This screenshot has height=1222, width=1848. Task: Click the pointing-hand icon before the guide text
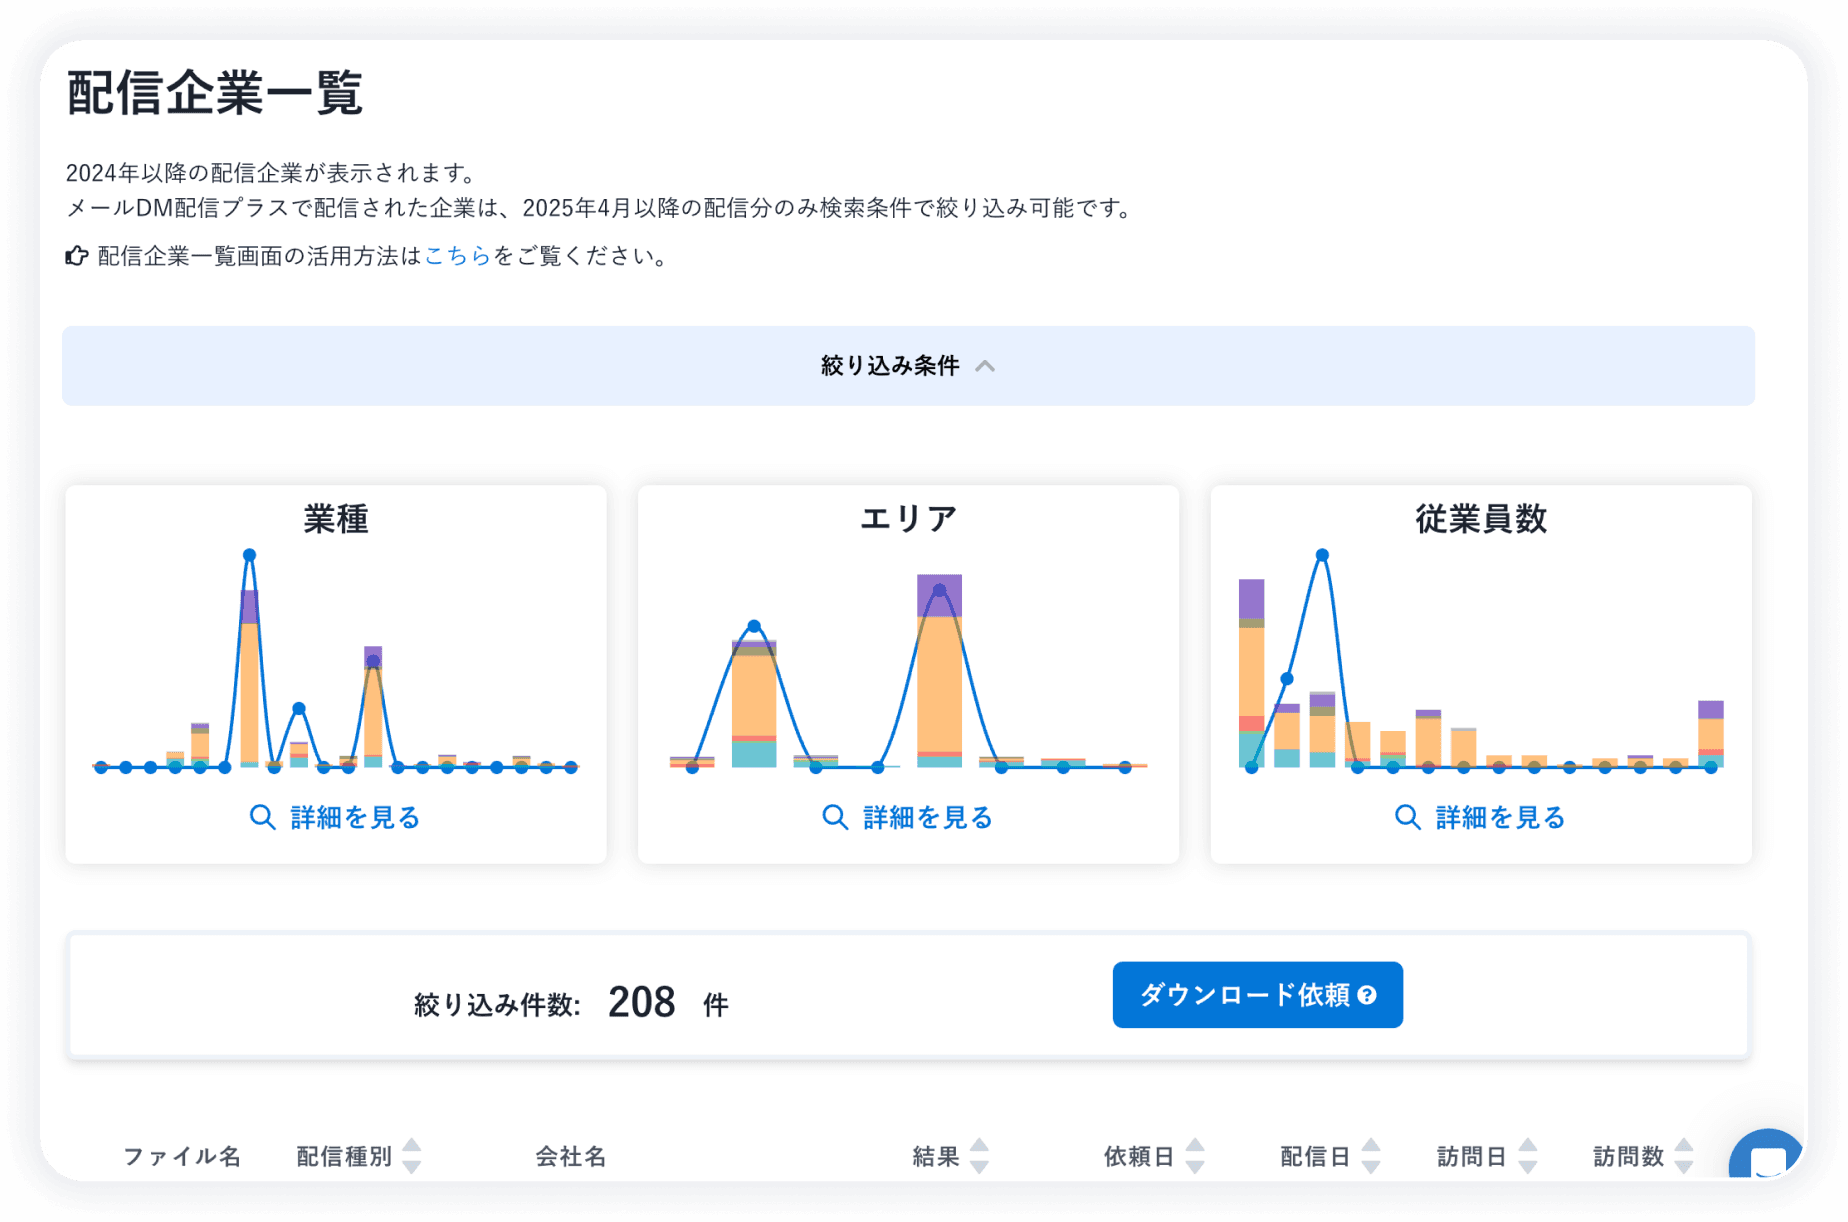(77, 257)
